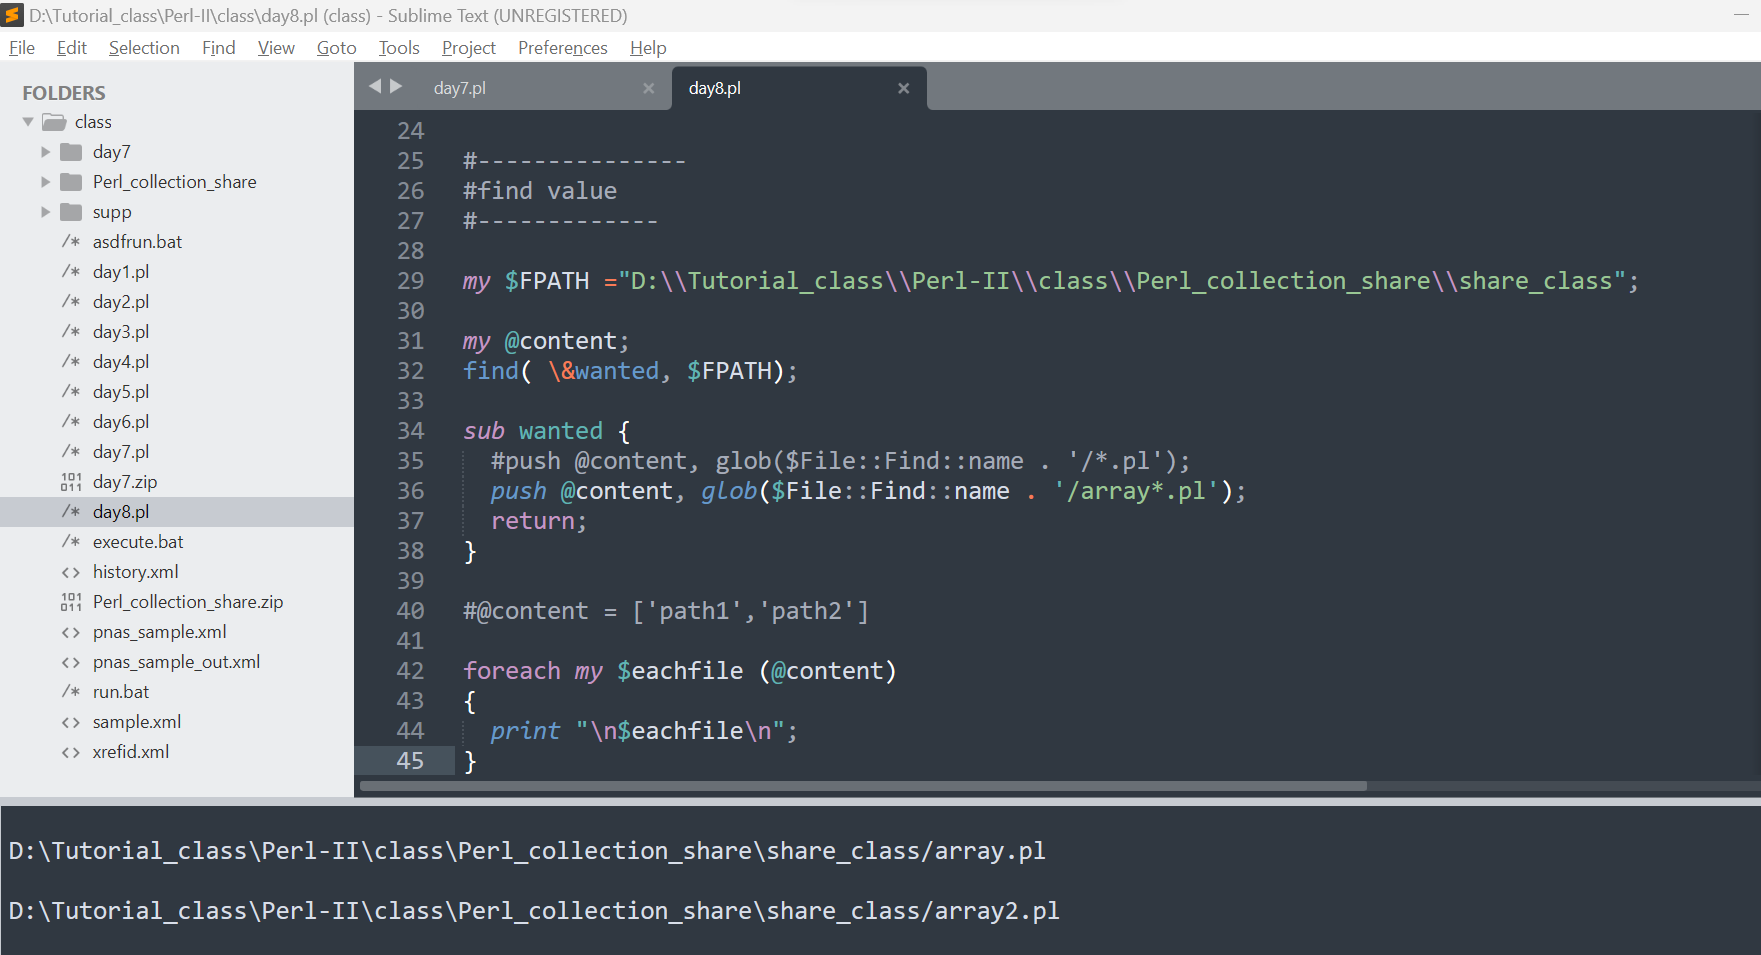1761x955 pixels.
Task: Click line number 36 in the gutter
Action: tap(410, 491)
